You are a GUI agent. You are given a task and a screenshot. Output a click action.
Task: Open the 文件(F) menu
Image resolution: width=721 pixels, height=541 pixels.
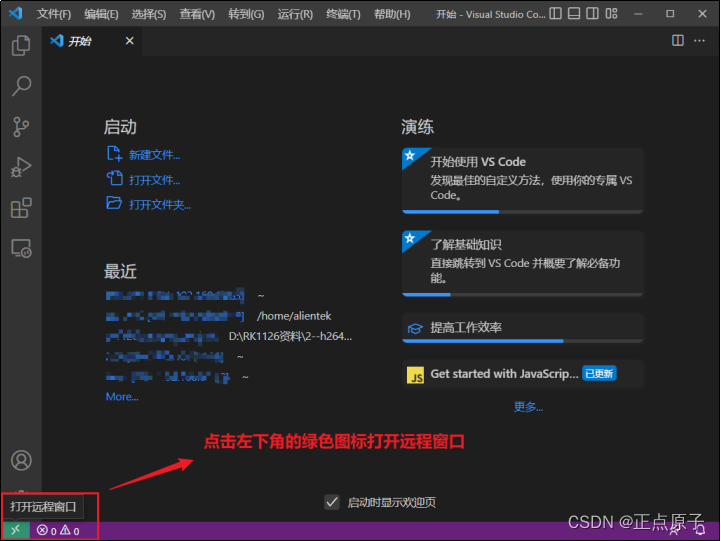click(54, 14)
